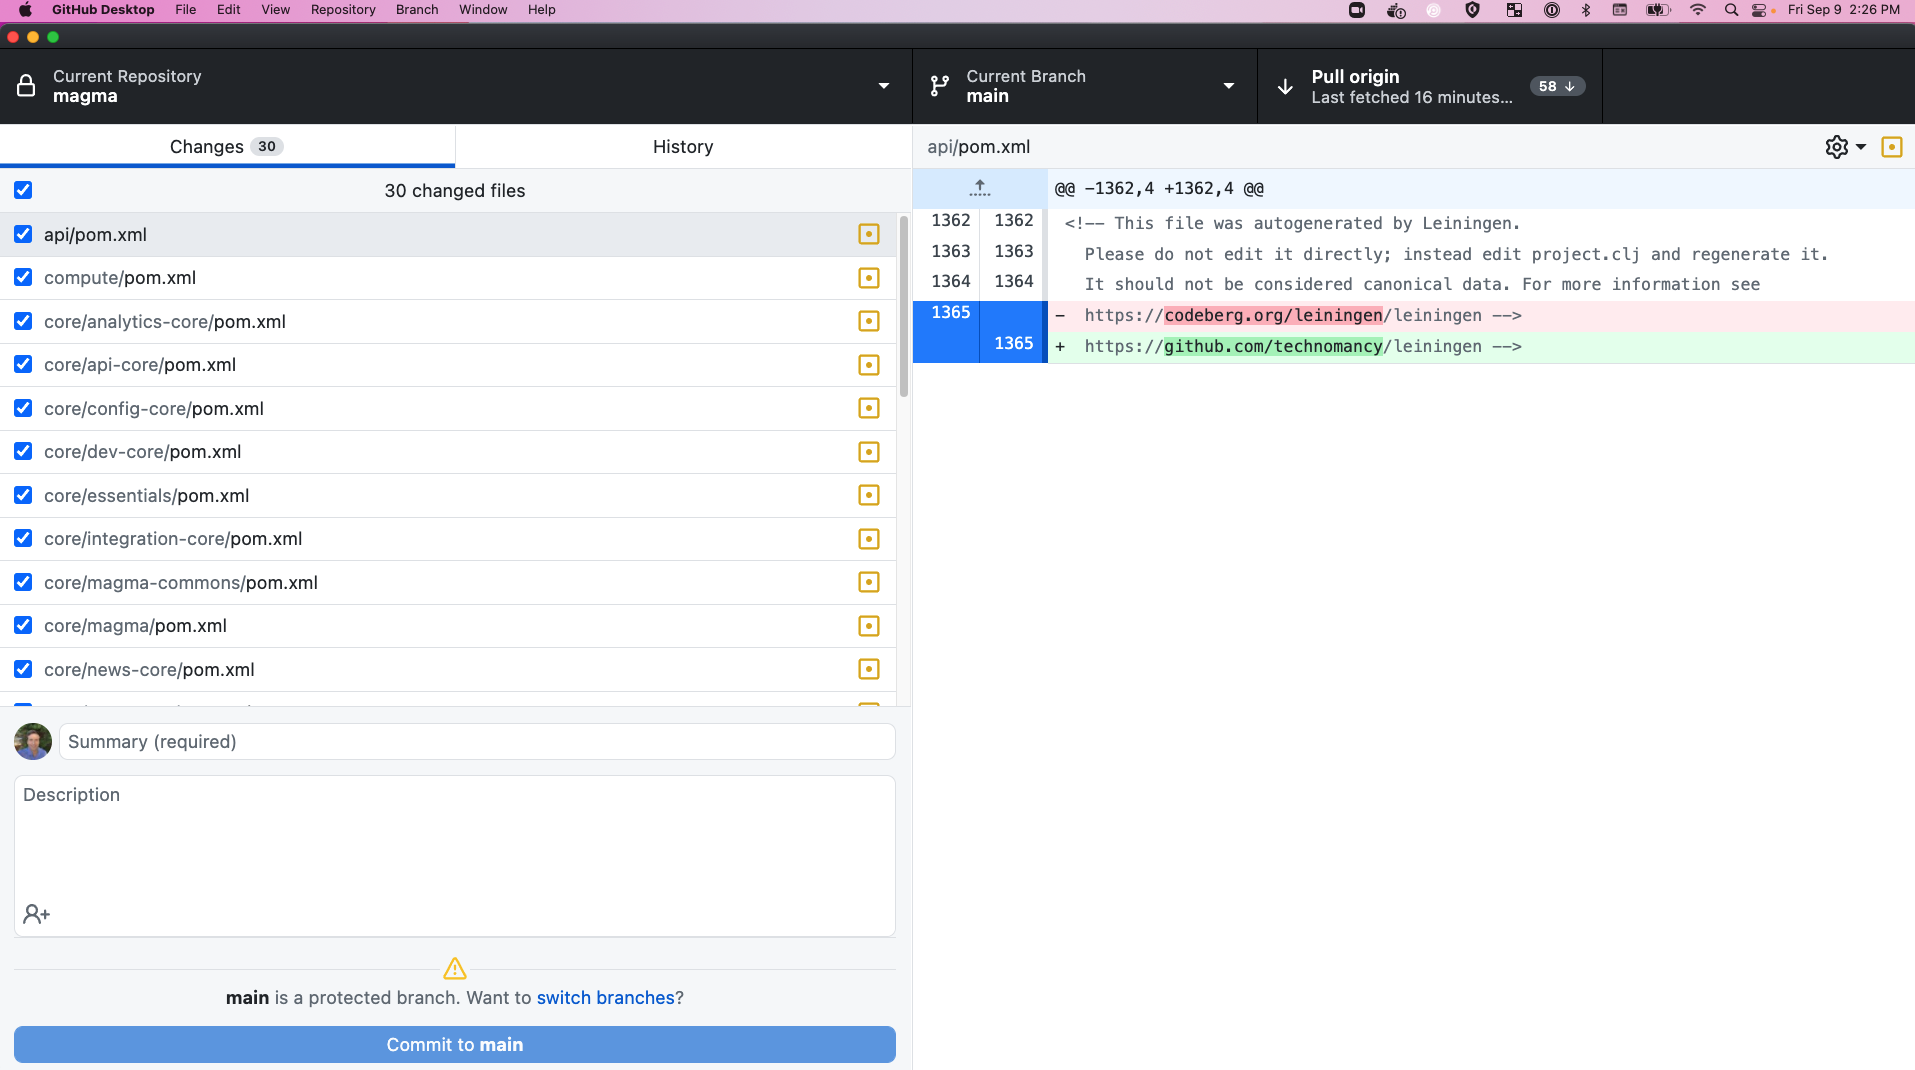This screenshot has height=1070, width=1915.
Task: Uncheck the select-all changed files checkbox
Action: pos(22,190)
